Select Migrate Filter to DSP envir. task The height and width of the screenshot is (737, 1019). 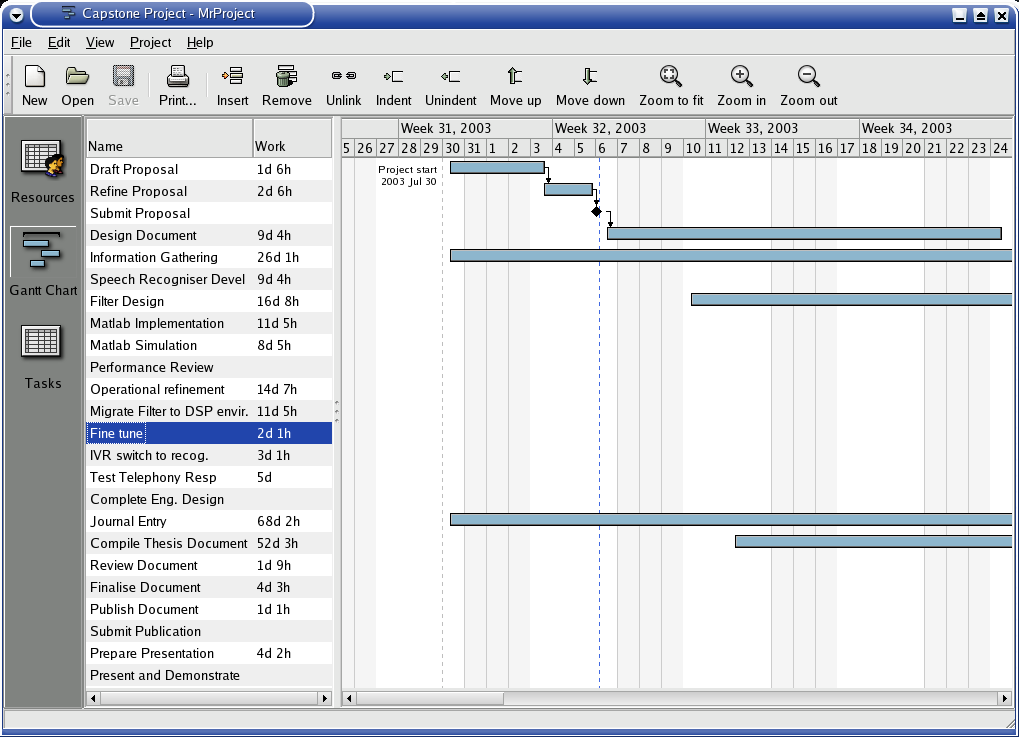coord(209,411)
